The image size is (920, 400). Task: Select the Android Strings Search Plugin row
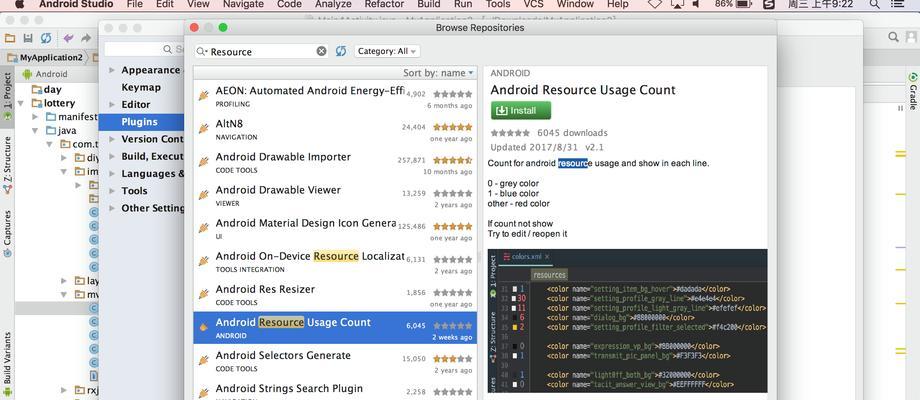point(335,389)
